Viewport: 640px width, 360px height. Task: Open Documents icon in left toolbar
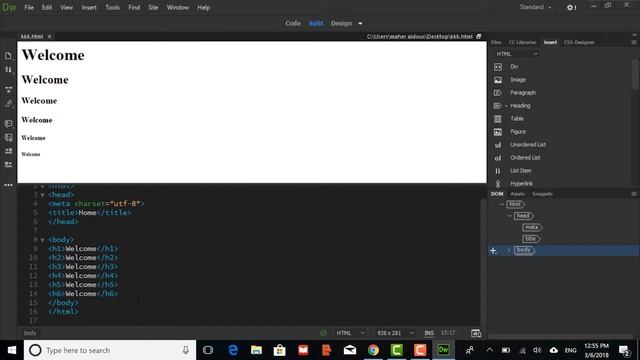8,56
